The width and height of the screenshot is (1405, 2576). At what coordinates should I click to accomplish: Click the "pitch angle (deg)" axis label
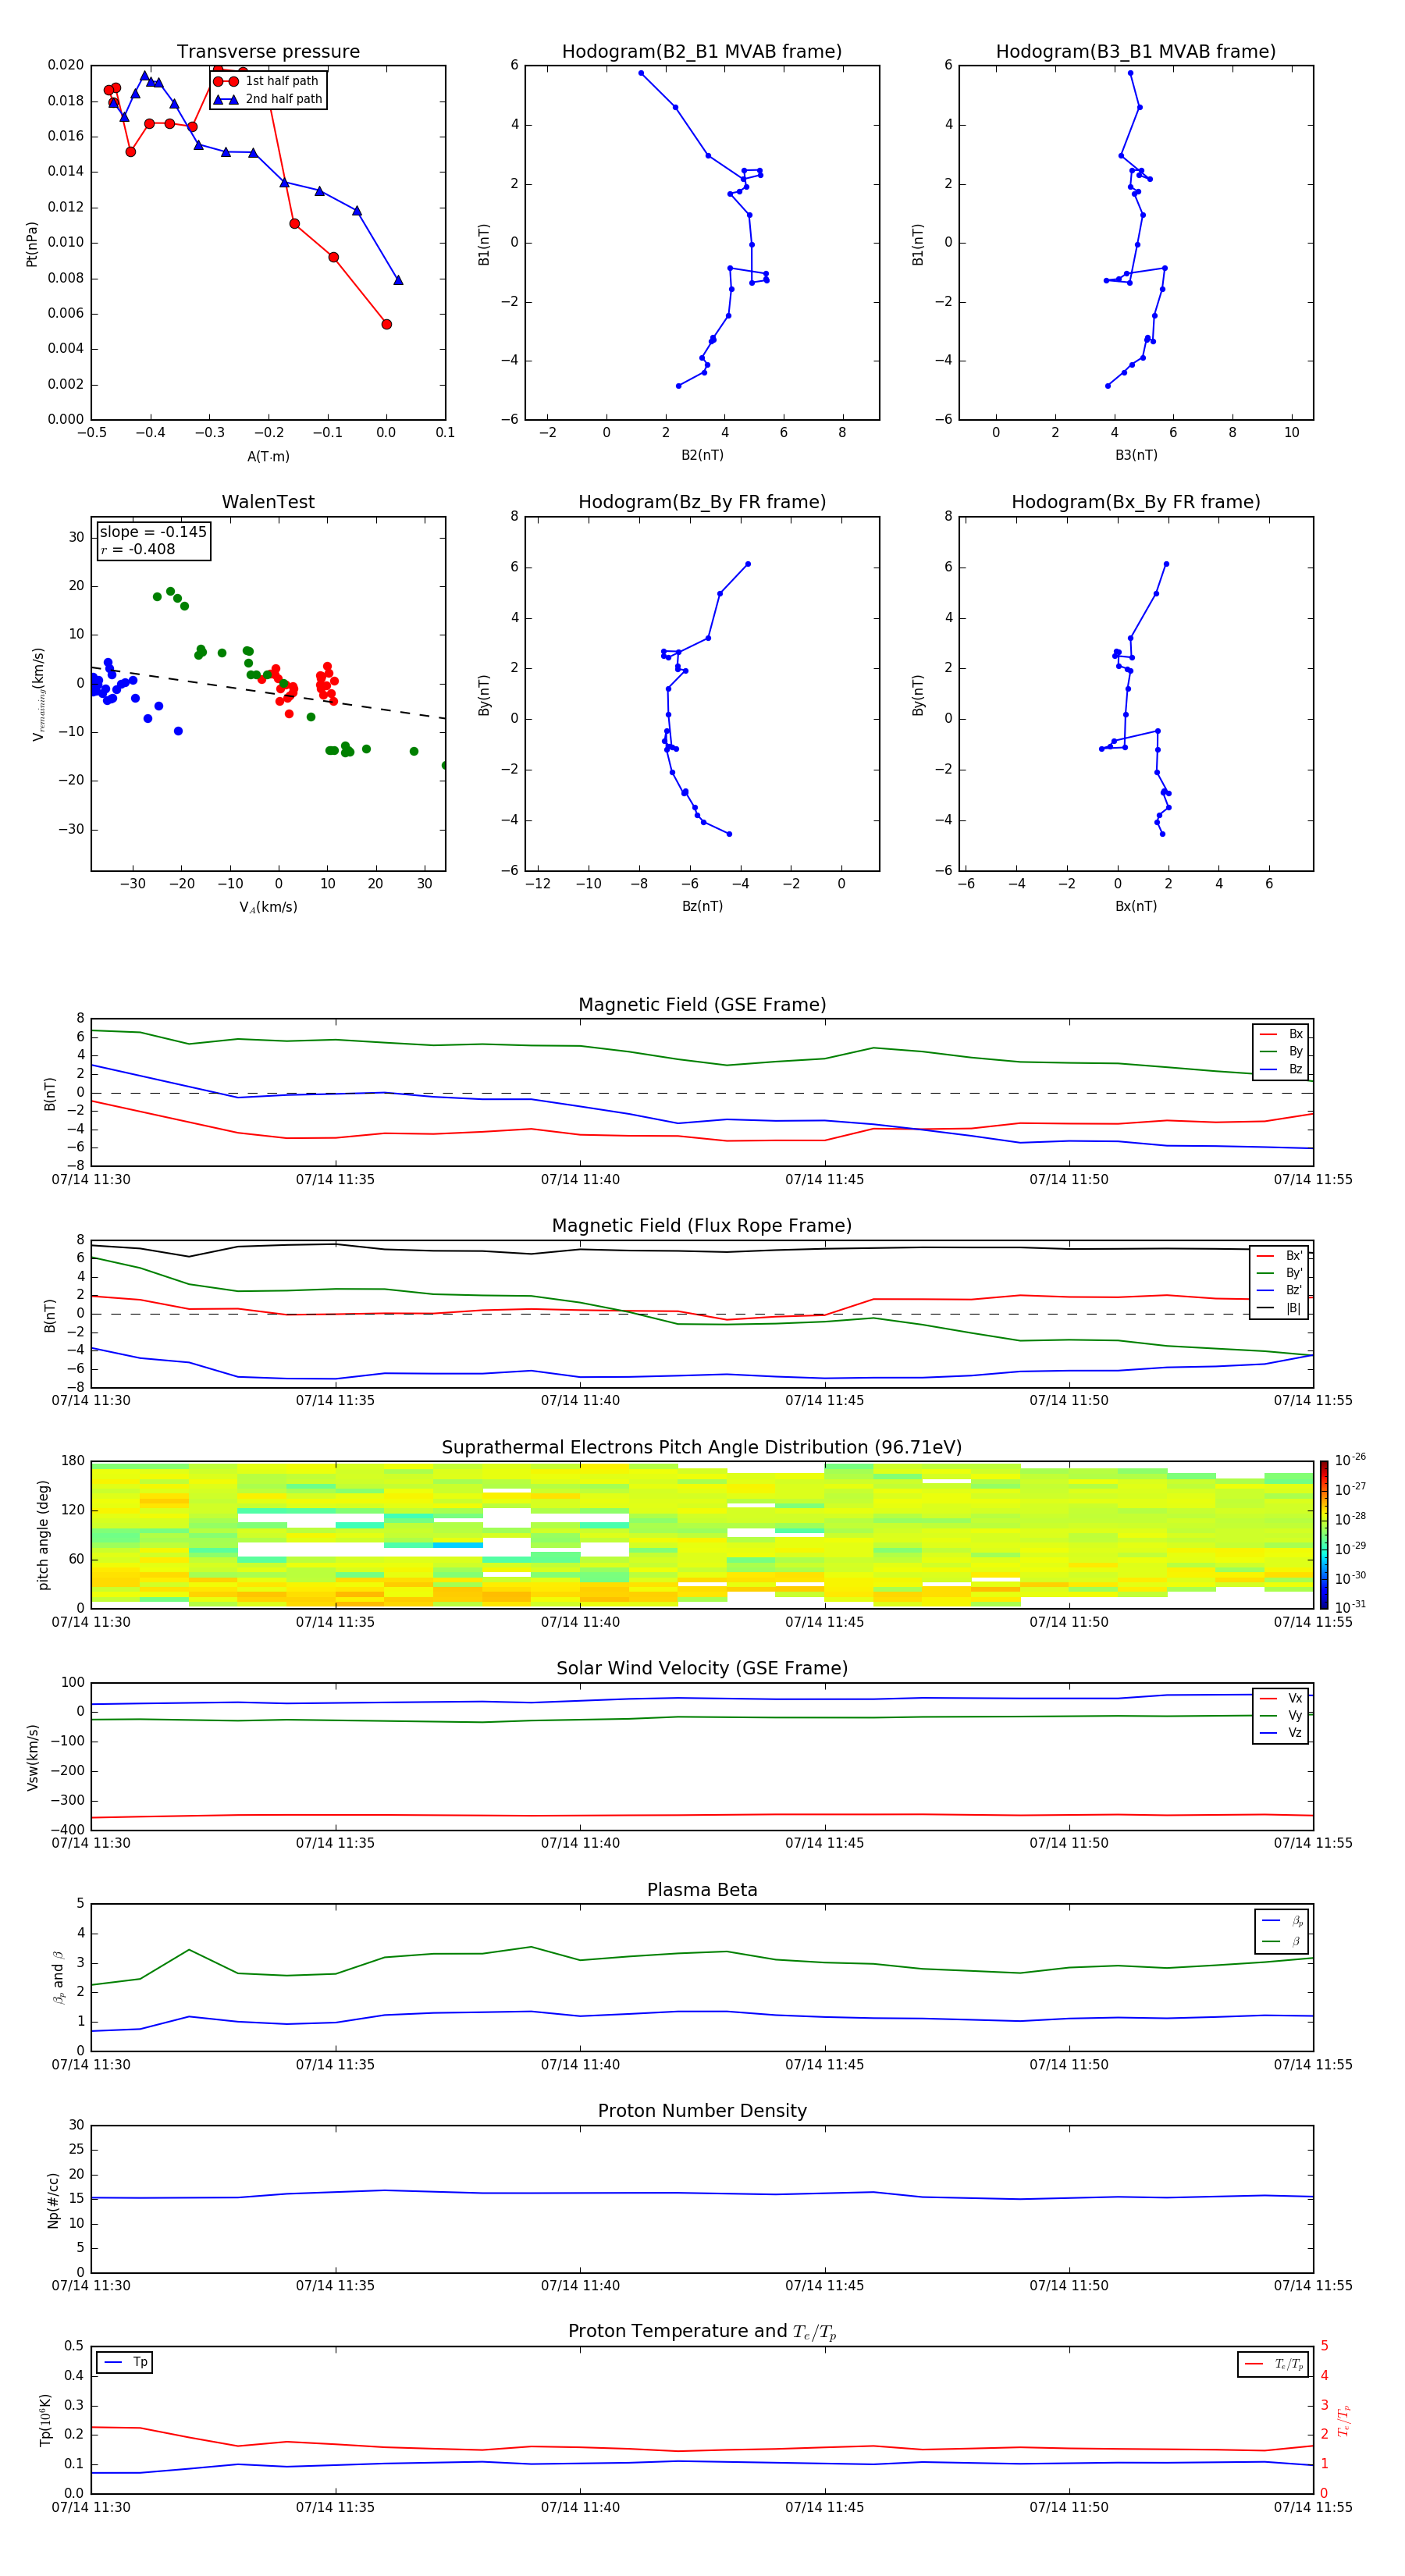tap(43, 1535)
